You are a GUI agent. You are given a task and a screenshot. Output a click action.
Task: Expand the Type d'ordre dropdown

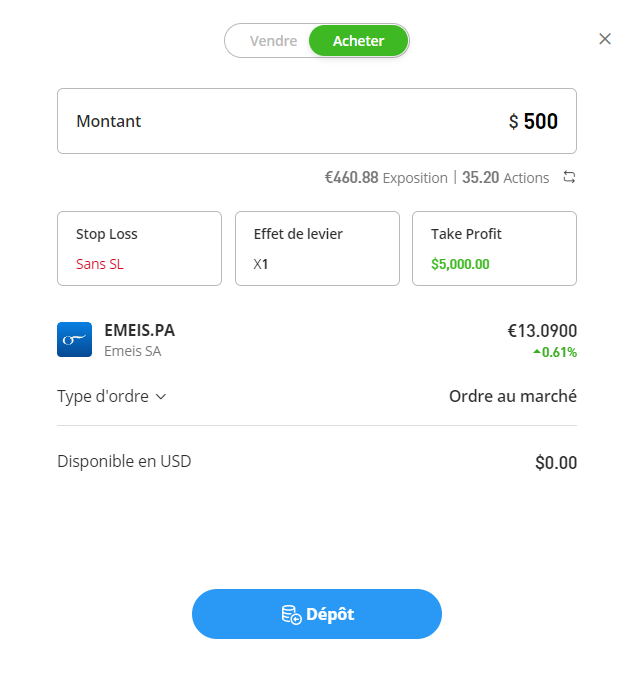click(x=111, y=396)
